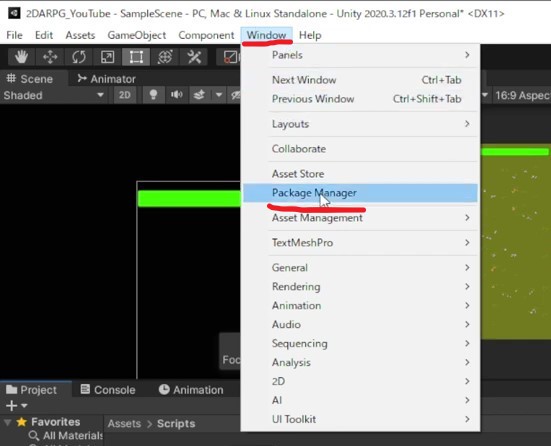Expand the General submenu
The image size is (551, 446).
(x=360, y=268)
